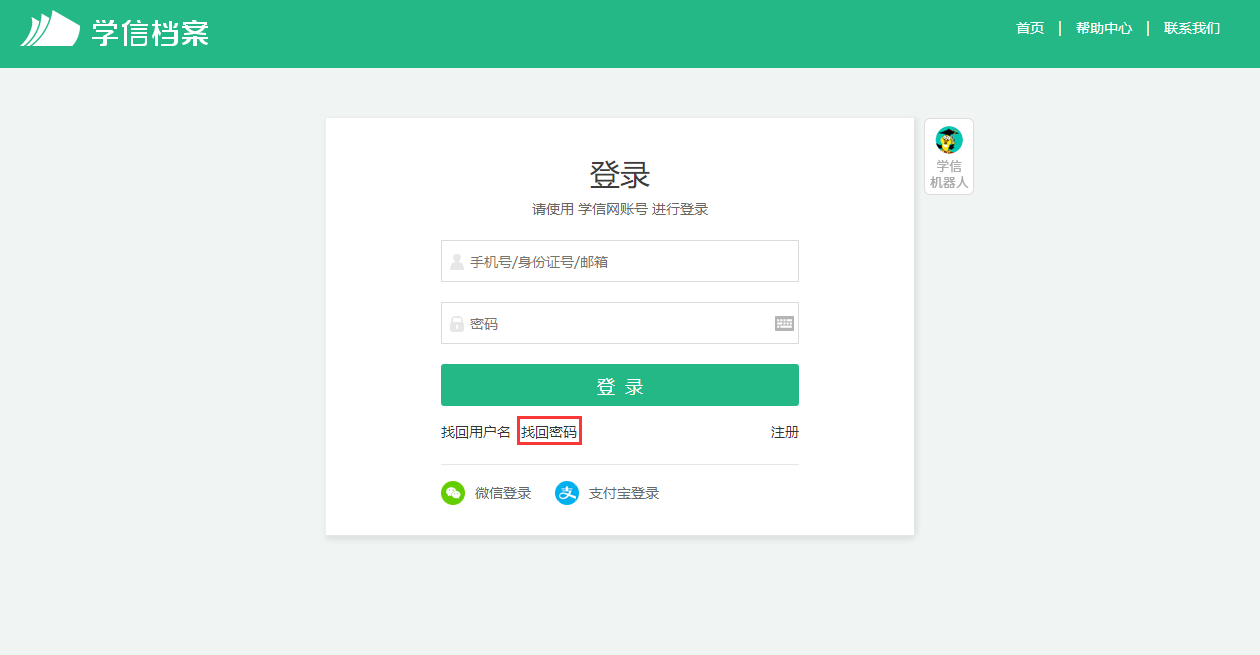
Task: Click the 学信机器人 text label
Action: click(949, 174)
